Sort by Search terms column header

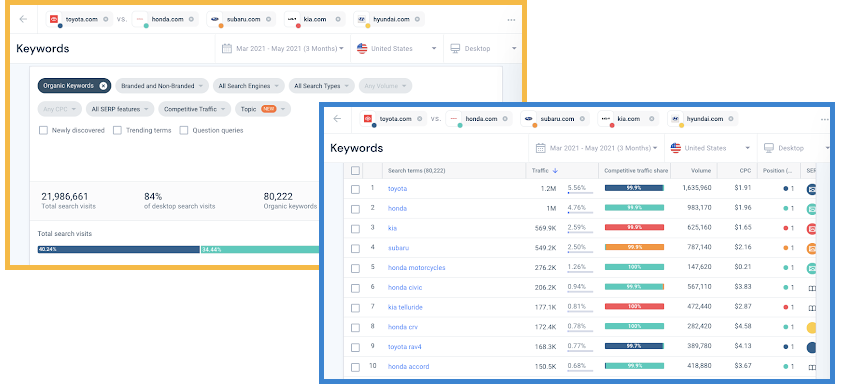click(416, 170)
